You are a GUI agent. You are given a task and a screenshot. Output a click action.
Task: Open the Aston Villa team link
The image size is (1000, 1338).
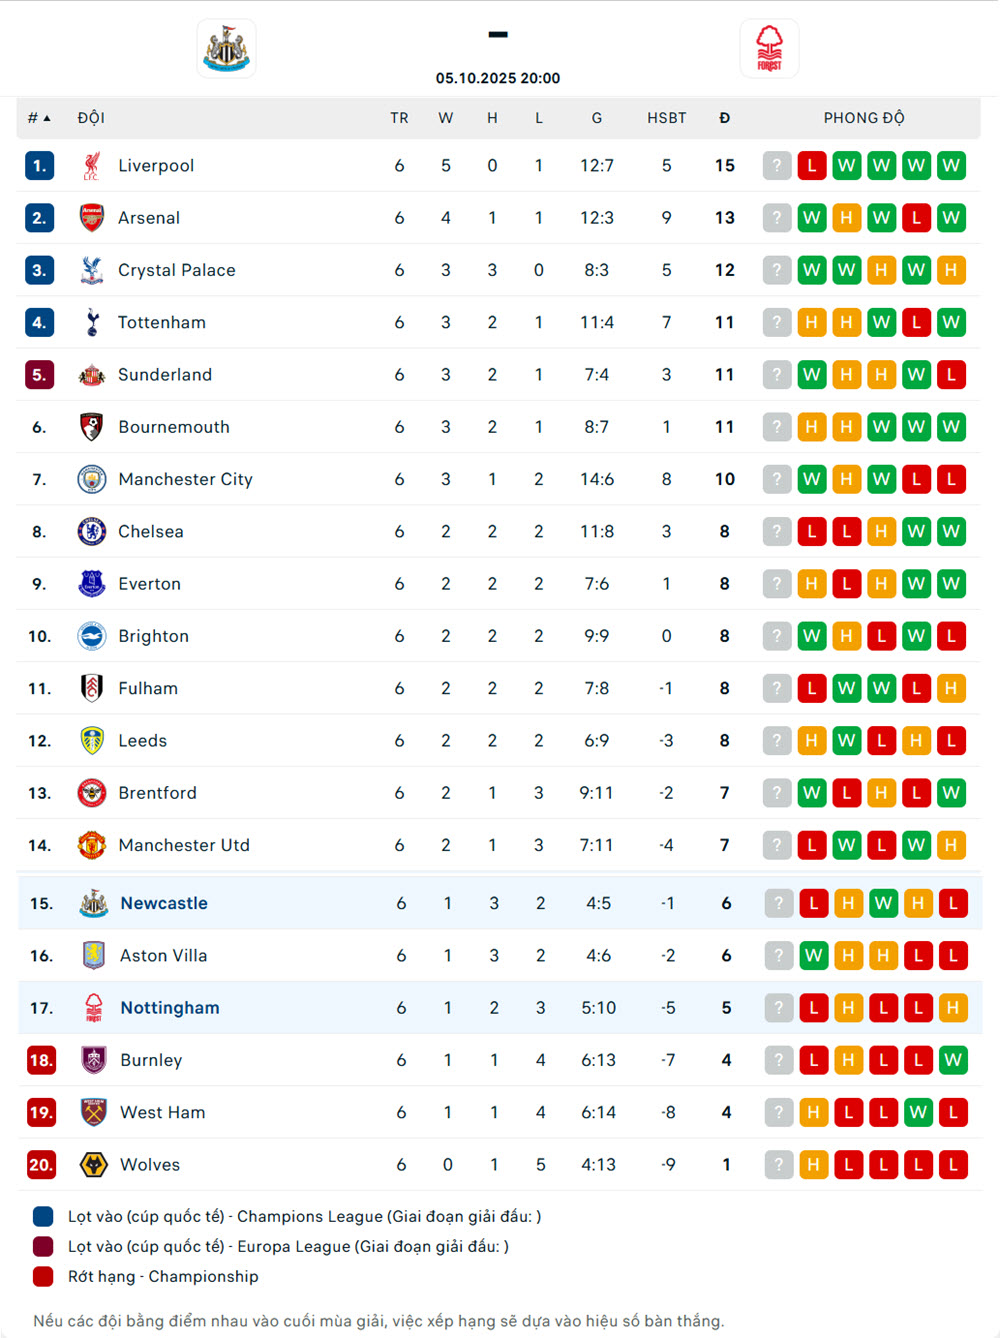pyautogui.click(x=164, y=955)
